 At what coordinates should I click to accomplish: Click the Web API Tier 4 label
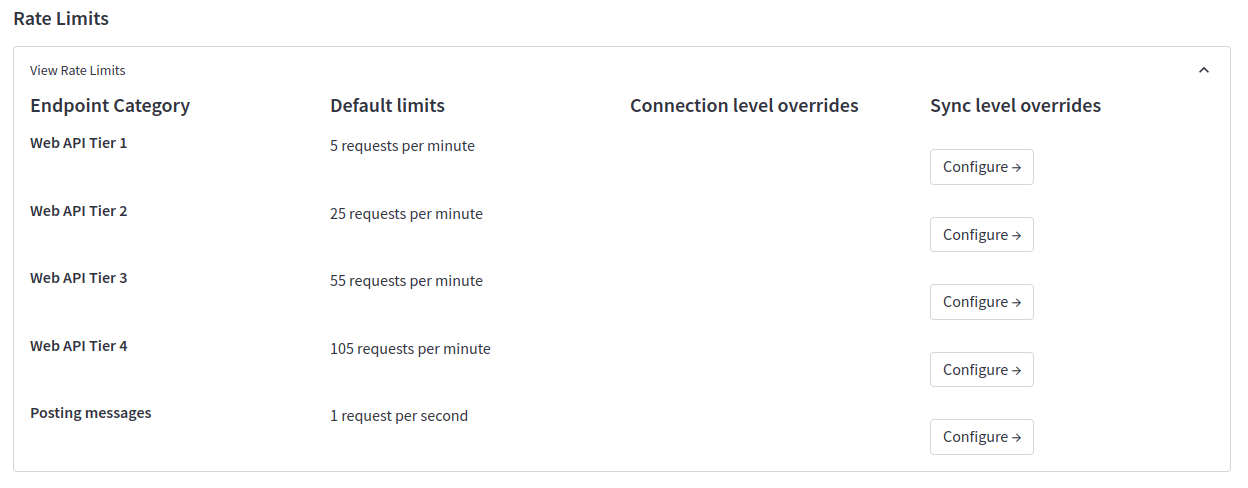pyautogui.click(x=78, y=346)
